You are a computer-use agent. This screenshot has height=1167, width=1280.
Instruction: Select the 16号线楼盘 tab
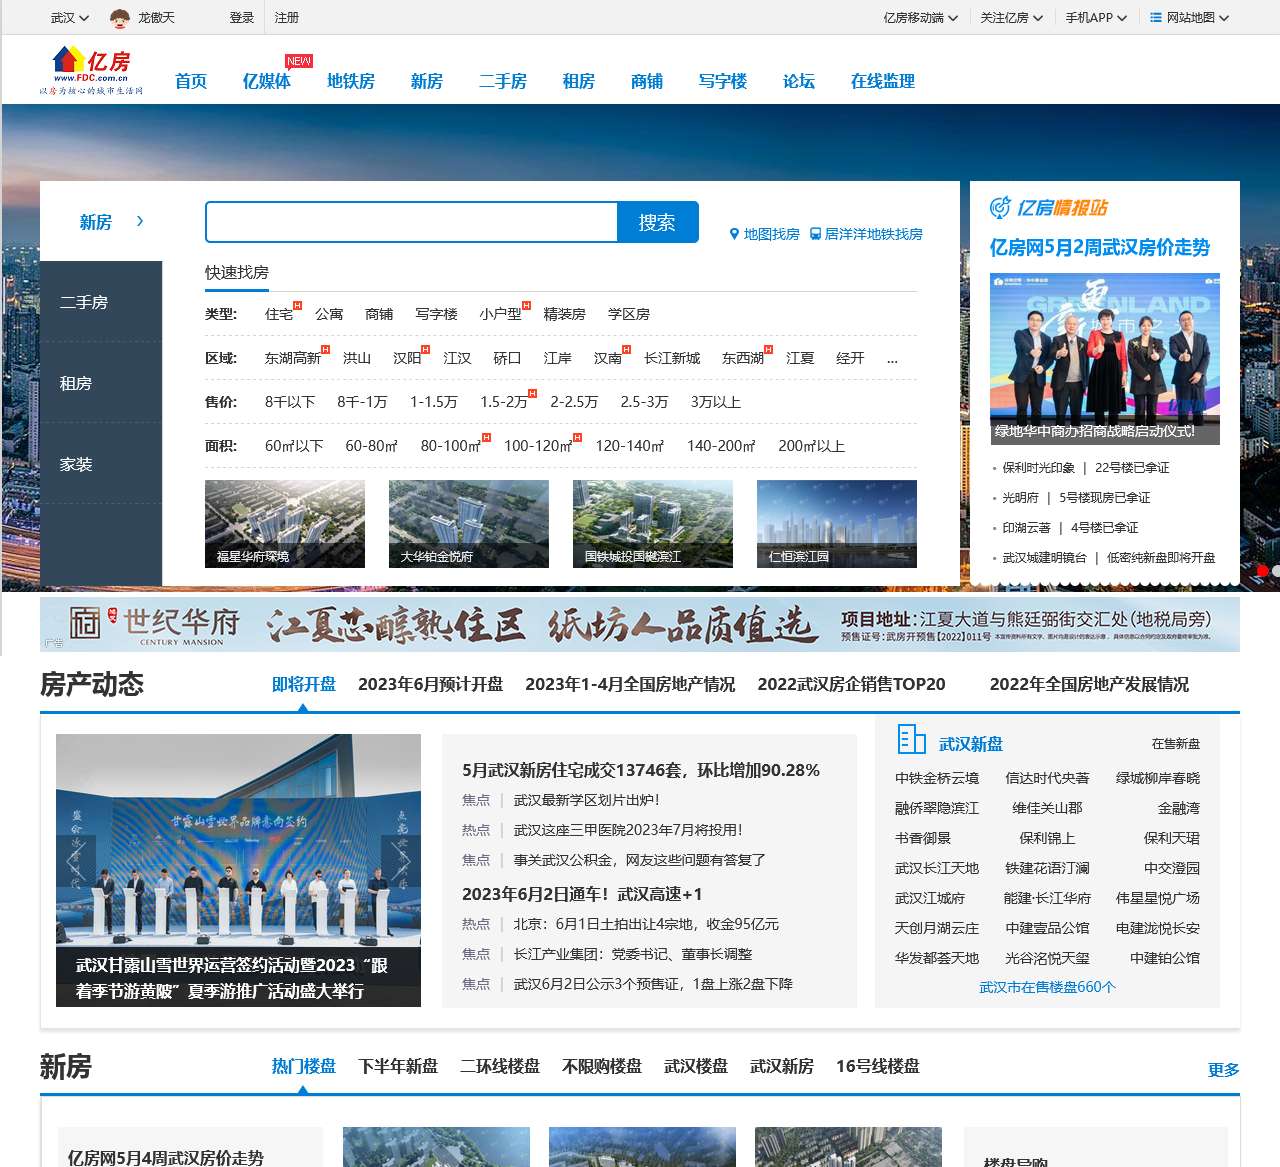878,1066
